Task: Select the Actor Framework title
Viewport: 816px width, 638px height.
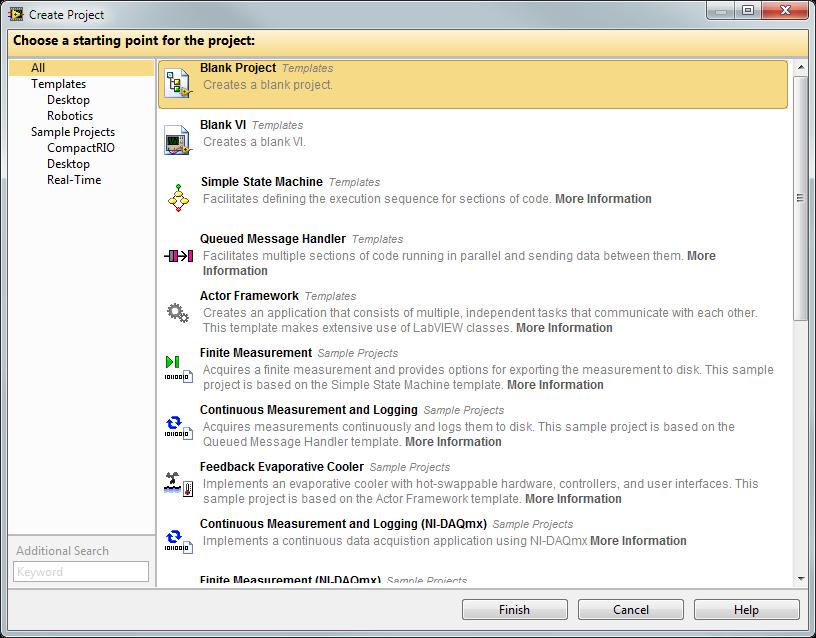Action: (x=249, y=296)
